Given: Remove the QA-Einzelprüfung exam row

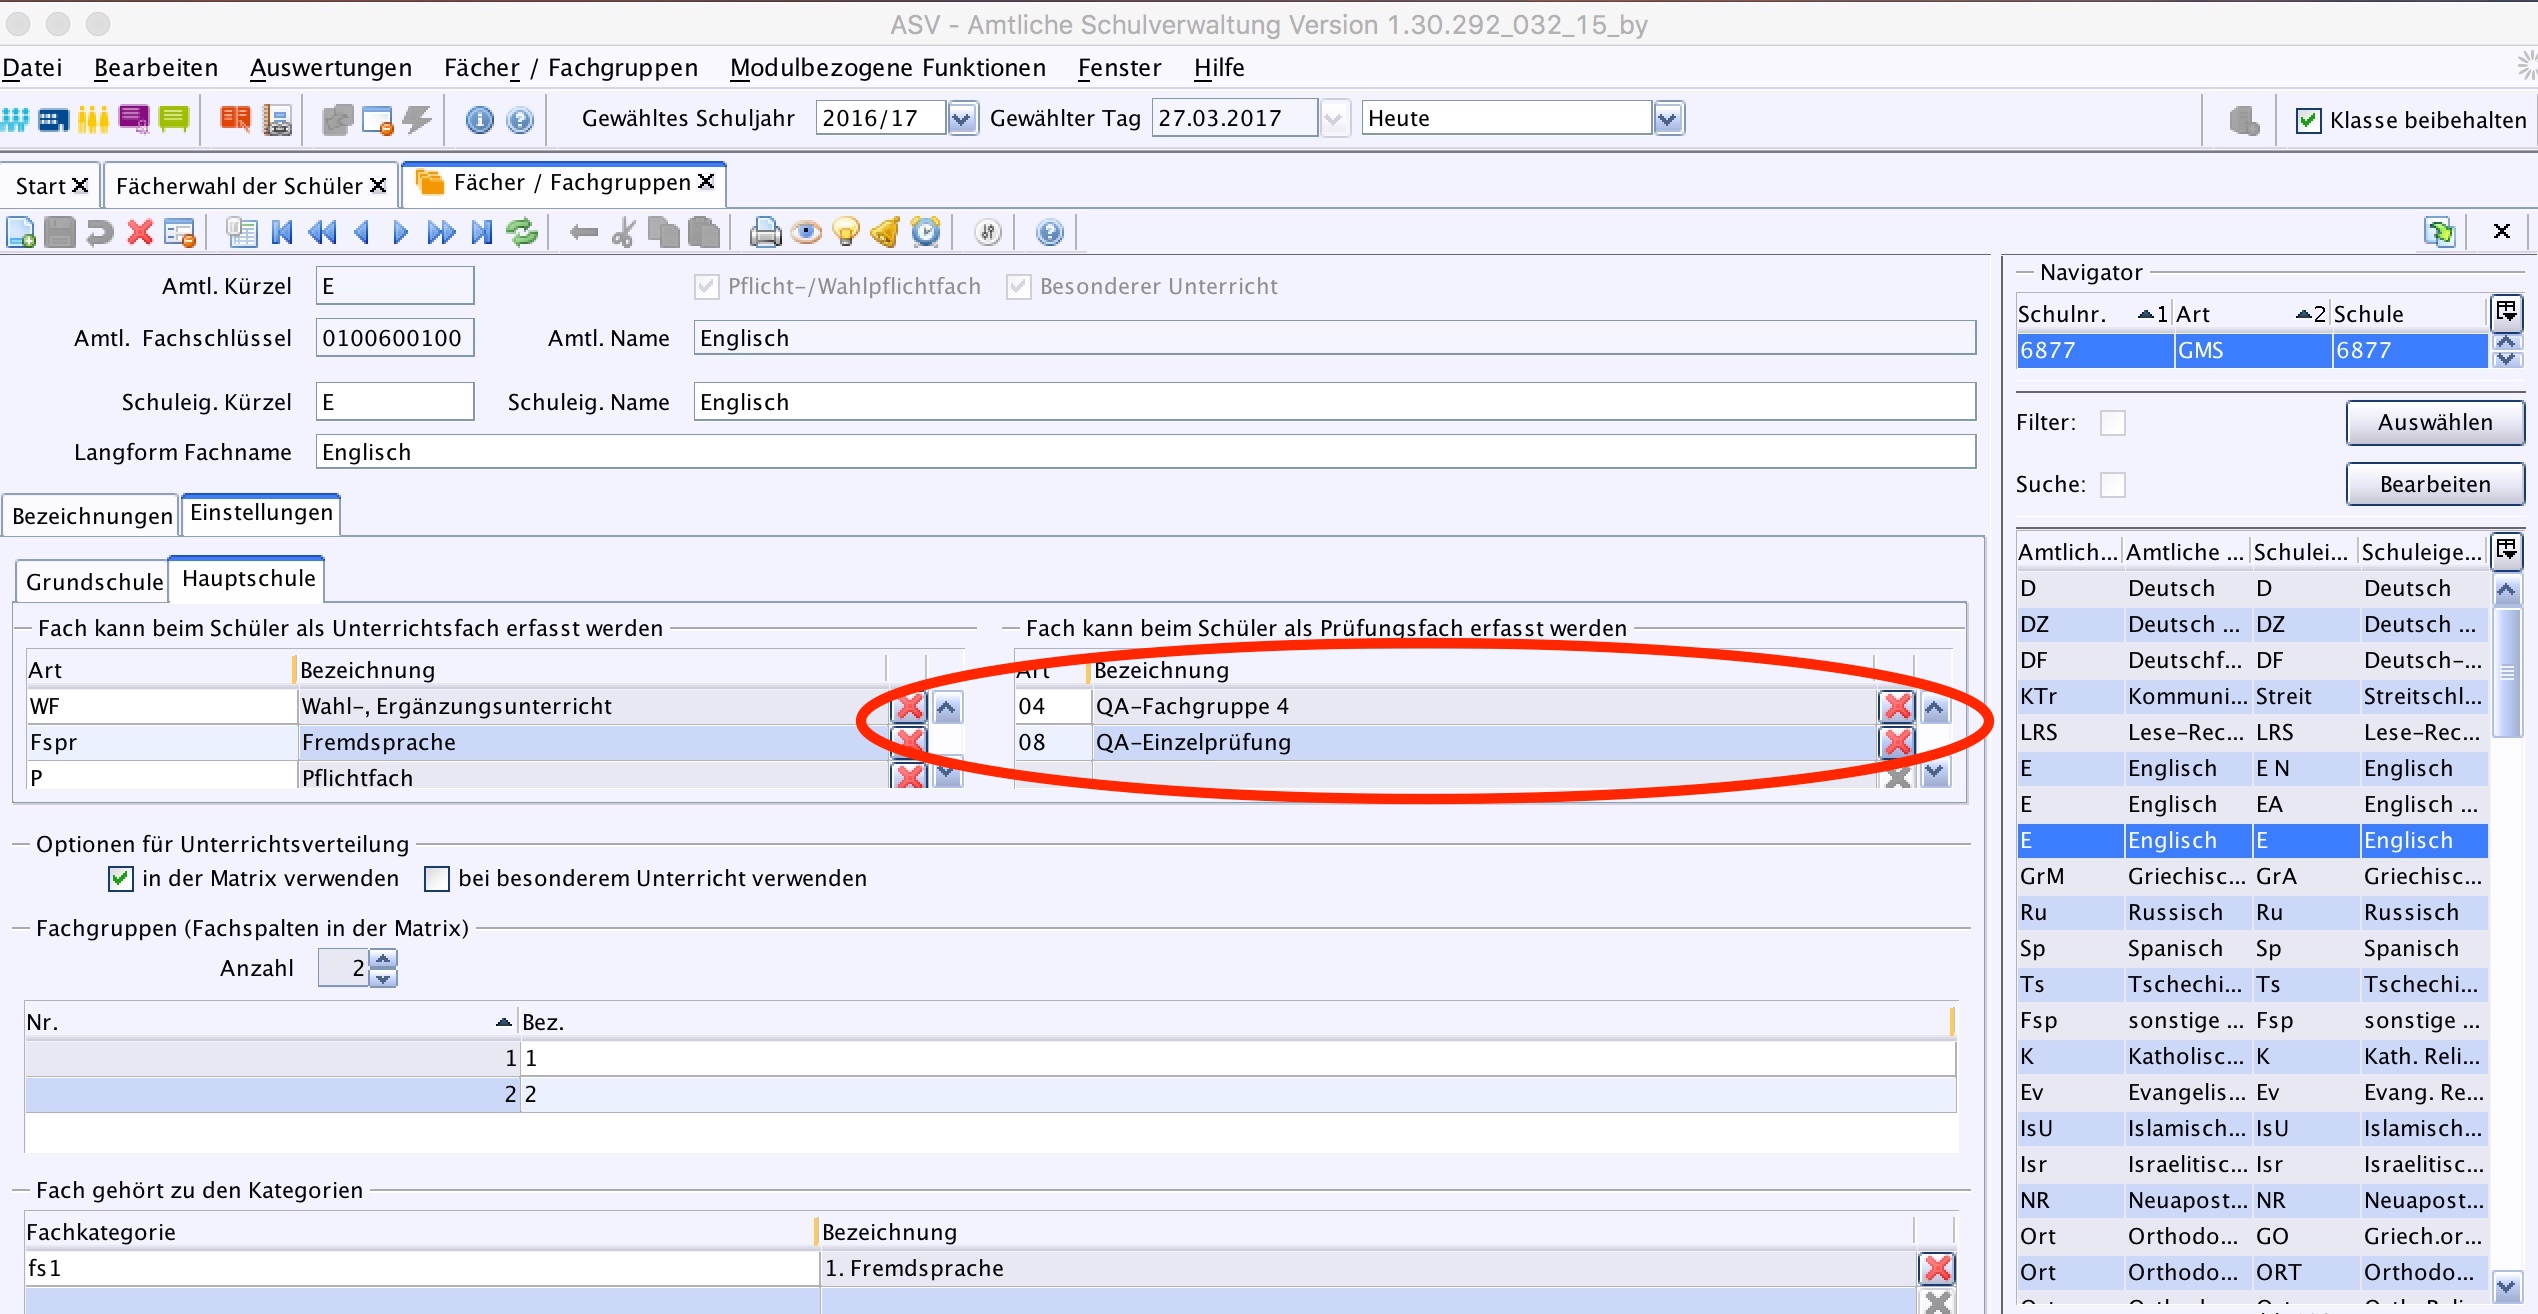Looking at the screenshot, I should (x=1897, y=742).
